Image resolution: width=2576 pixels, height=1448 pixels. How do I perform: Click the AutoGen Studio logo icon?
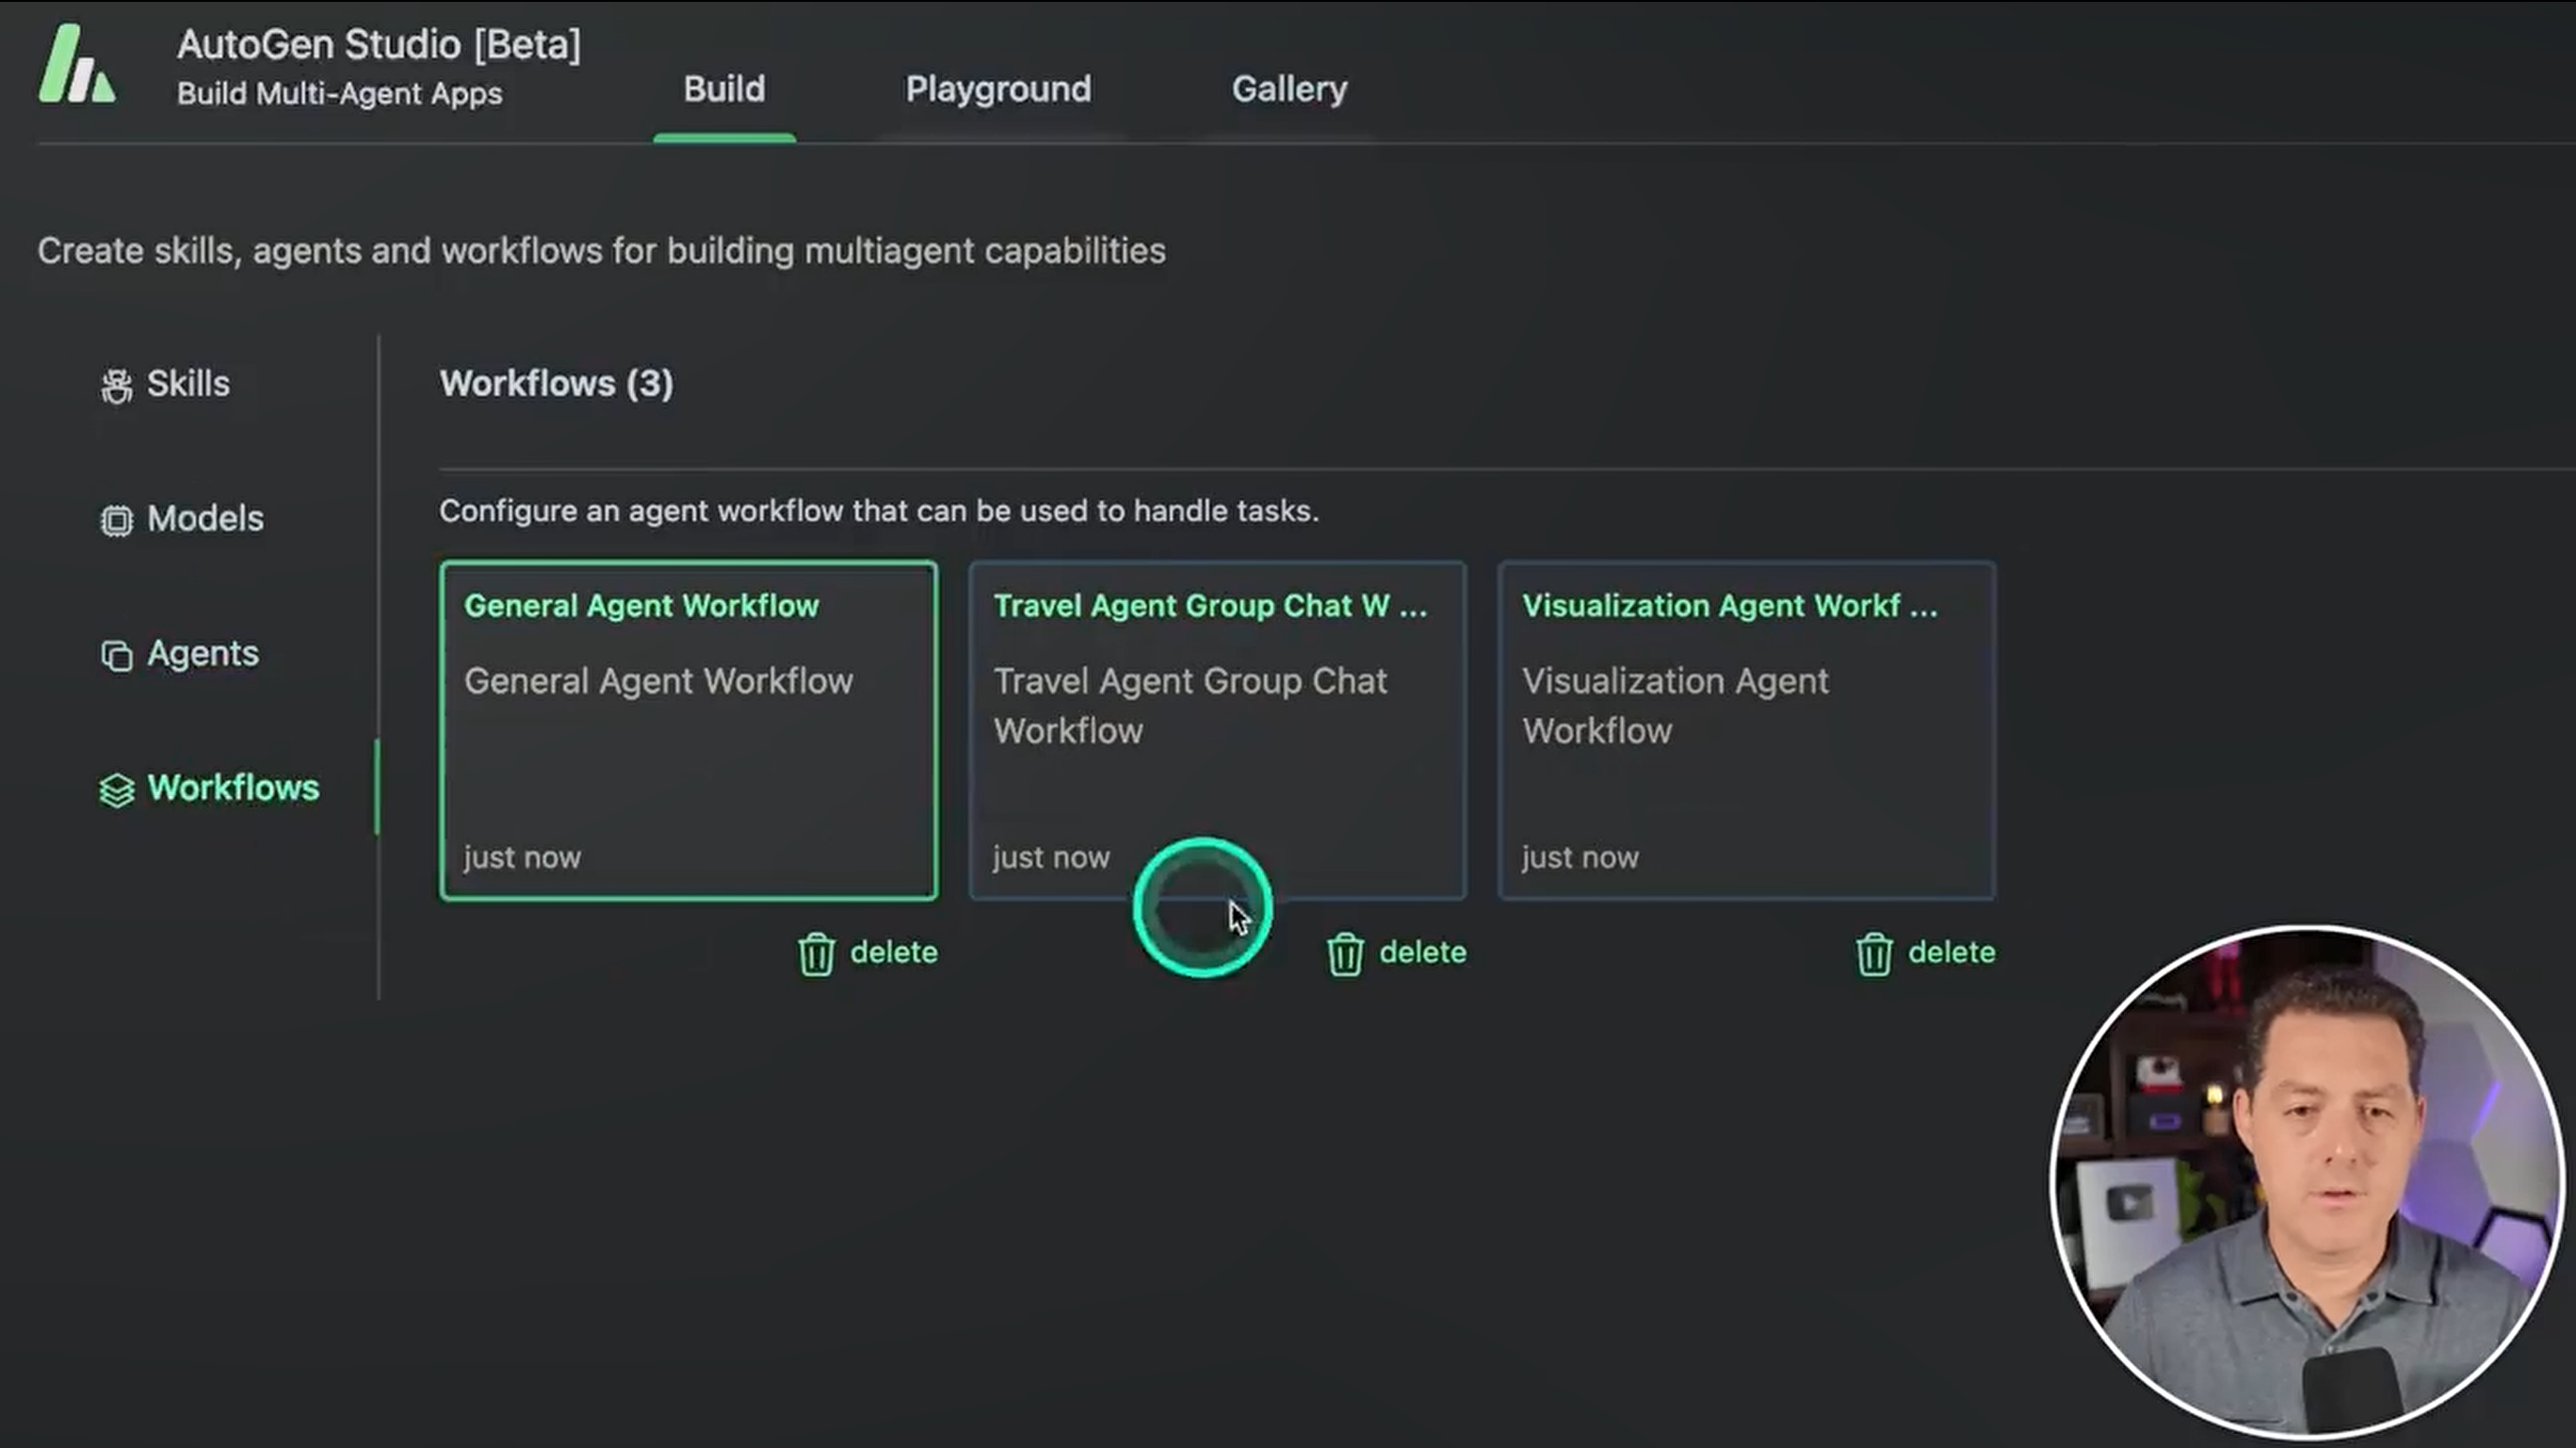click(x=77, y=66)
